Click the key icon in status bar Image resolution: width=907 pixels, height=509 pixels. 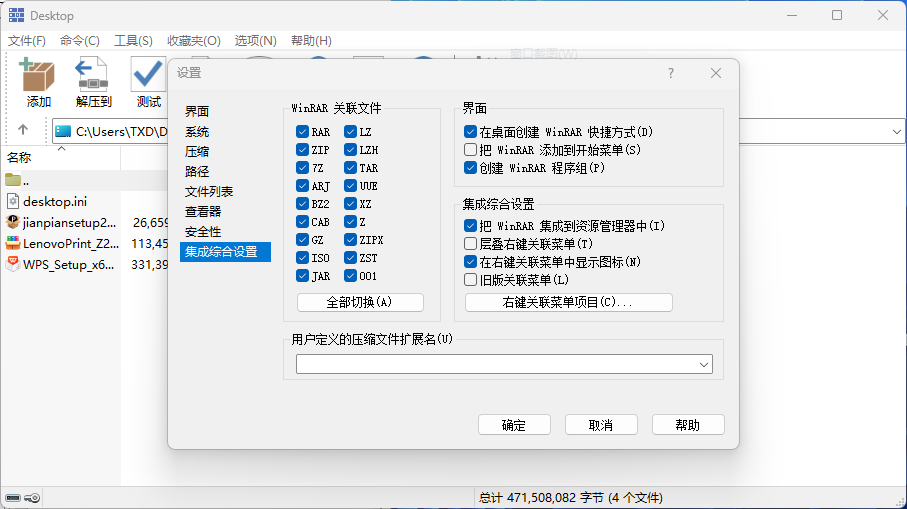[32, 498]
